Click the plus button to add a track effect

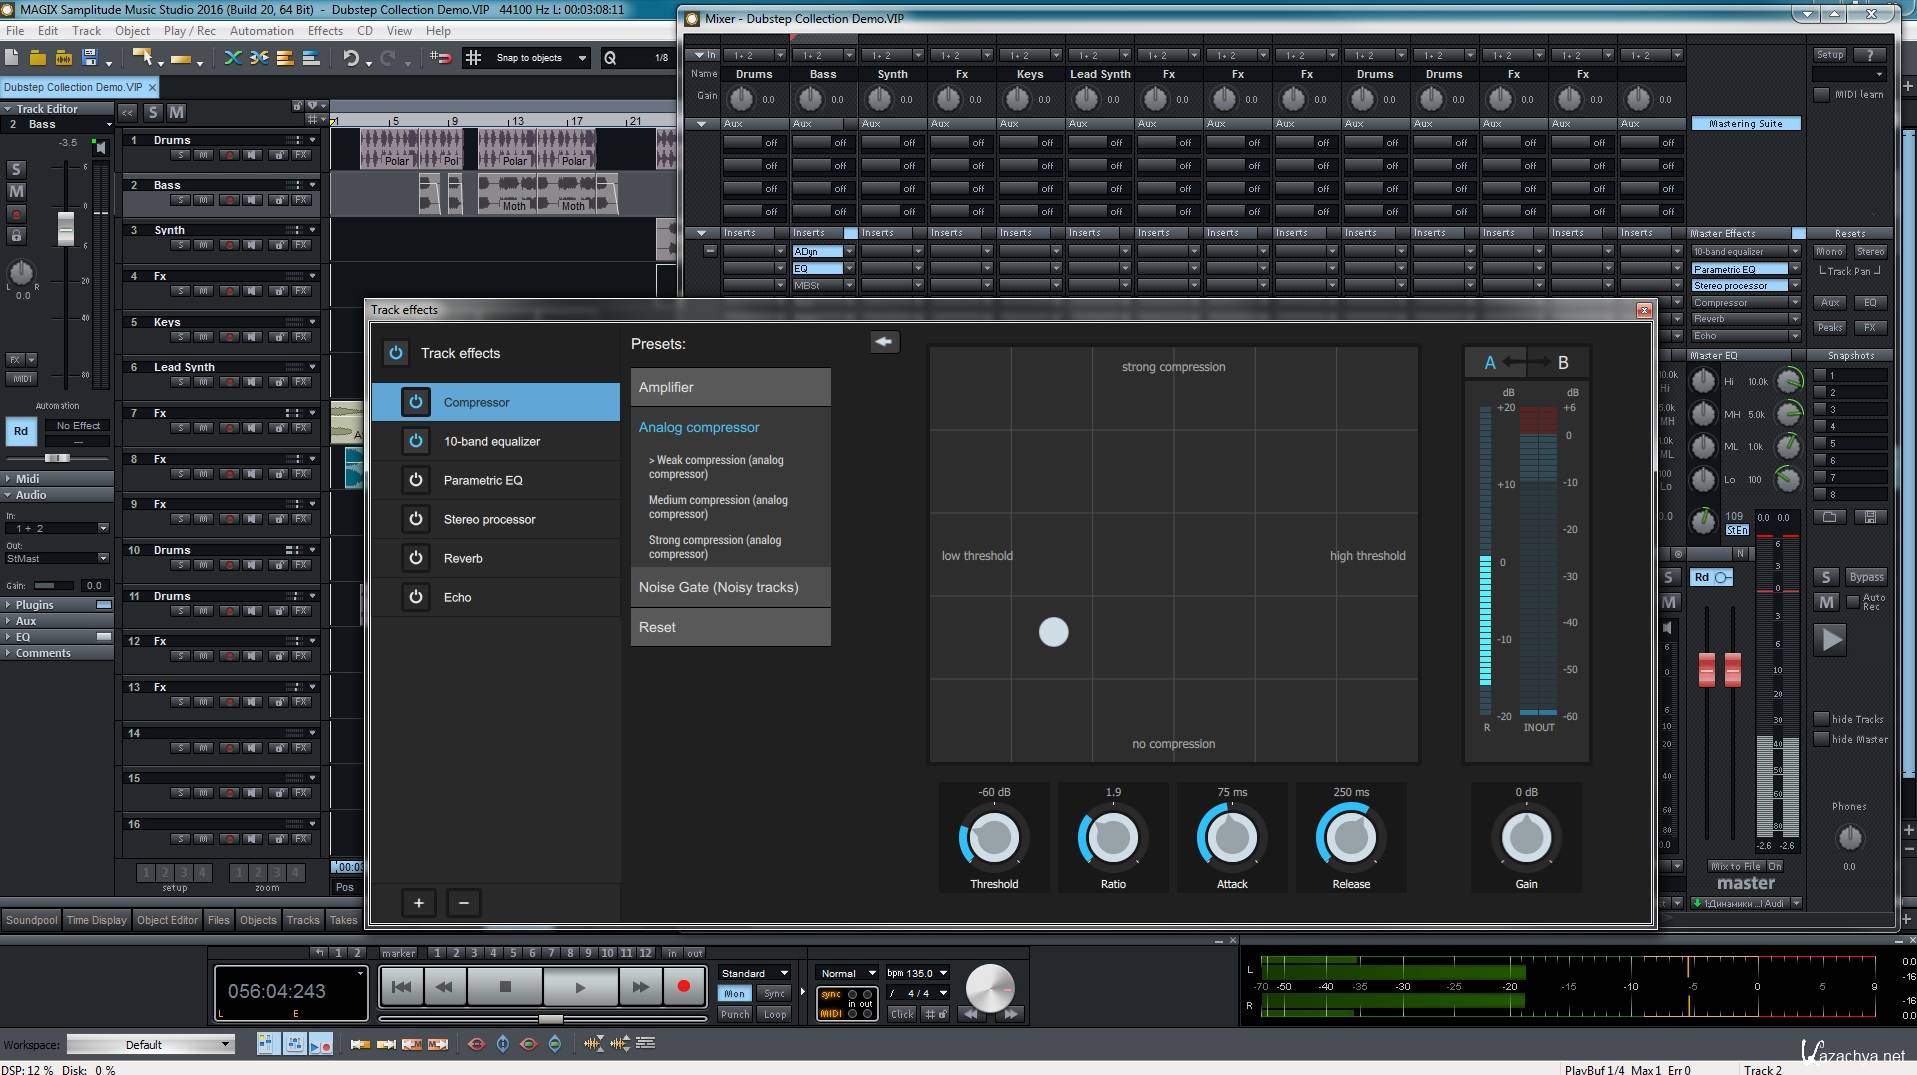[x=418, y=903]
